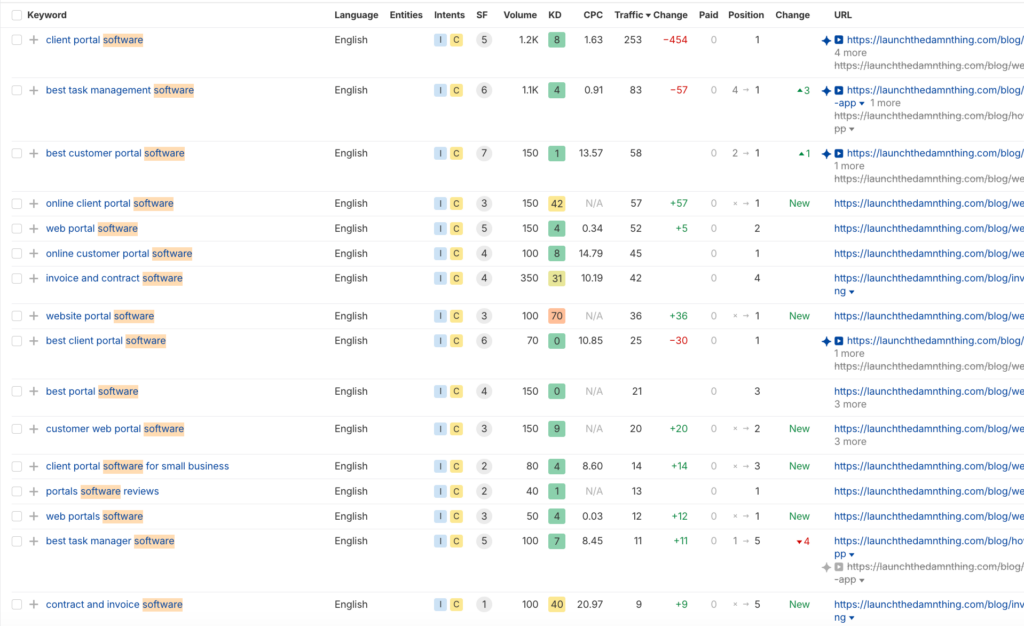The width and height of the screenshot is (1024, 626).
Task: Sort by the Traffic column header
Action: click(632, 15)
